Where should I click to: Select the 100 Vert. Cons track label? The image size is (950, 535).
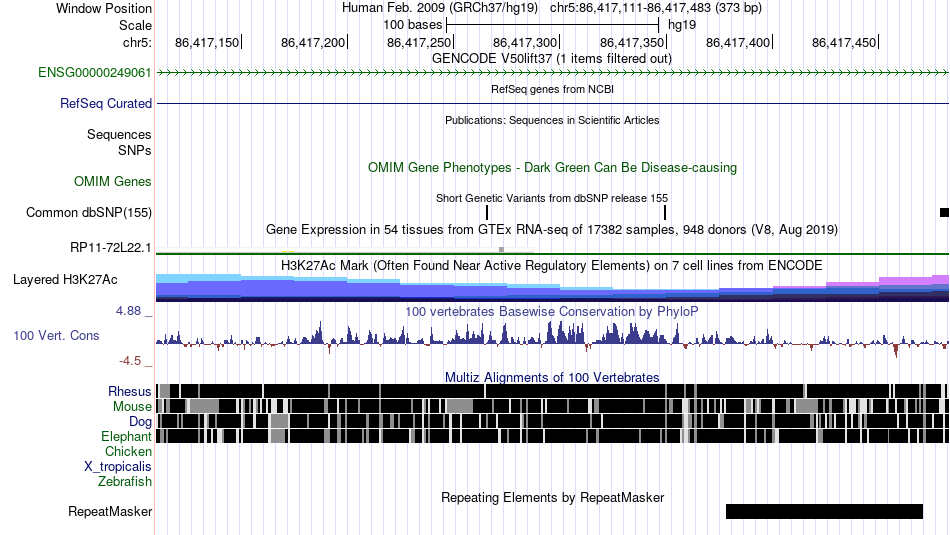56,336
